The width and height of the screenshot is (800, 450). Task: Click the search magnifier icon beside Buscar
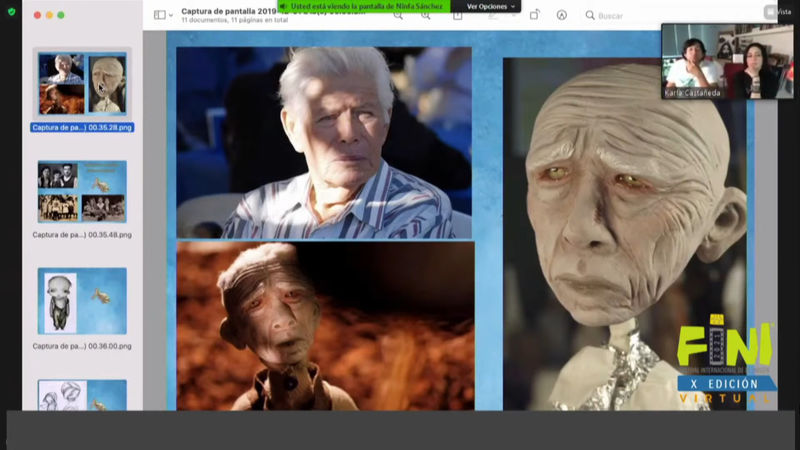(590, 15)
